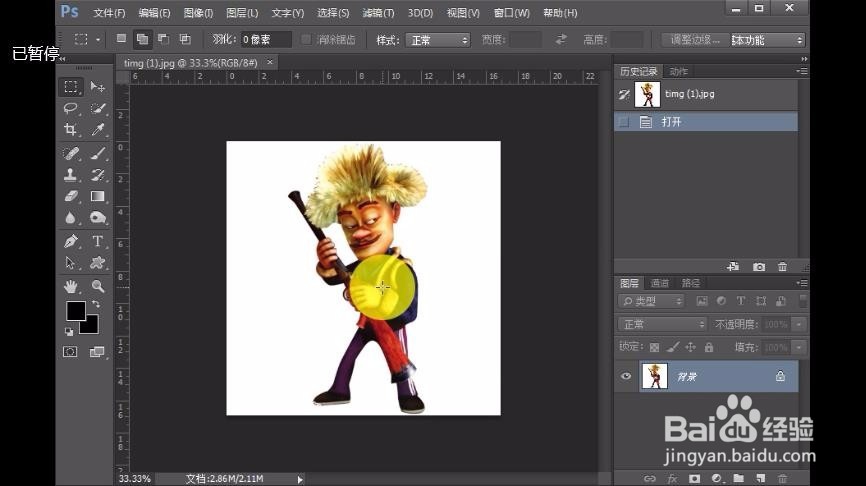Select the Eyedropper tool

(x=98, y=130)
